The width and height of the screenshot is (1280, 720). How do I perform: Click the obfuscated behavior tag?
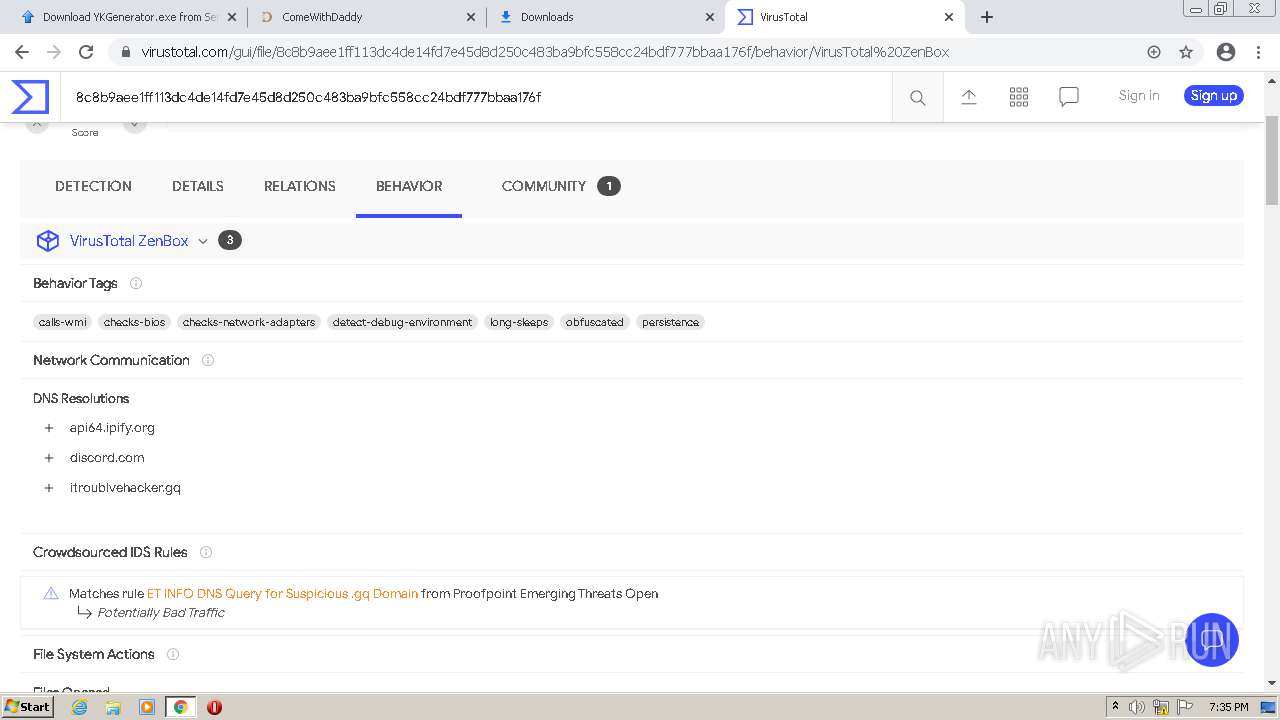tap(594, 322)
